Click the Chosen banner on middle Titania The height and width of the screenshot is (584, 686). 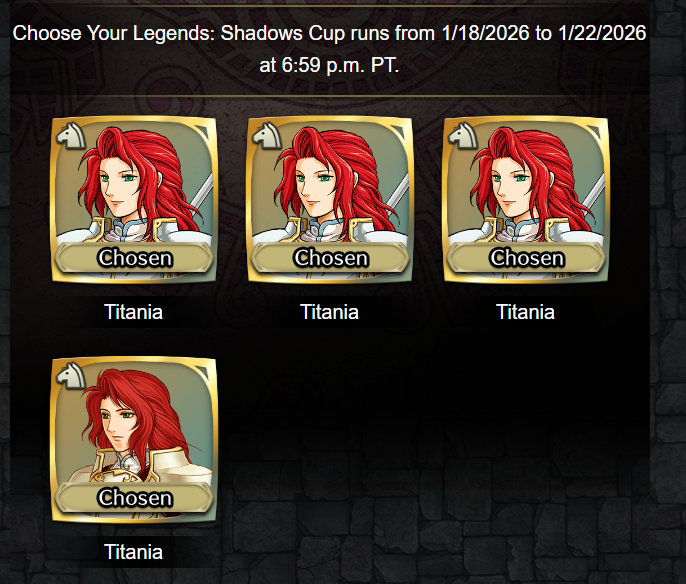tap(330, 258)
